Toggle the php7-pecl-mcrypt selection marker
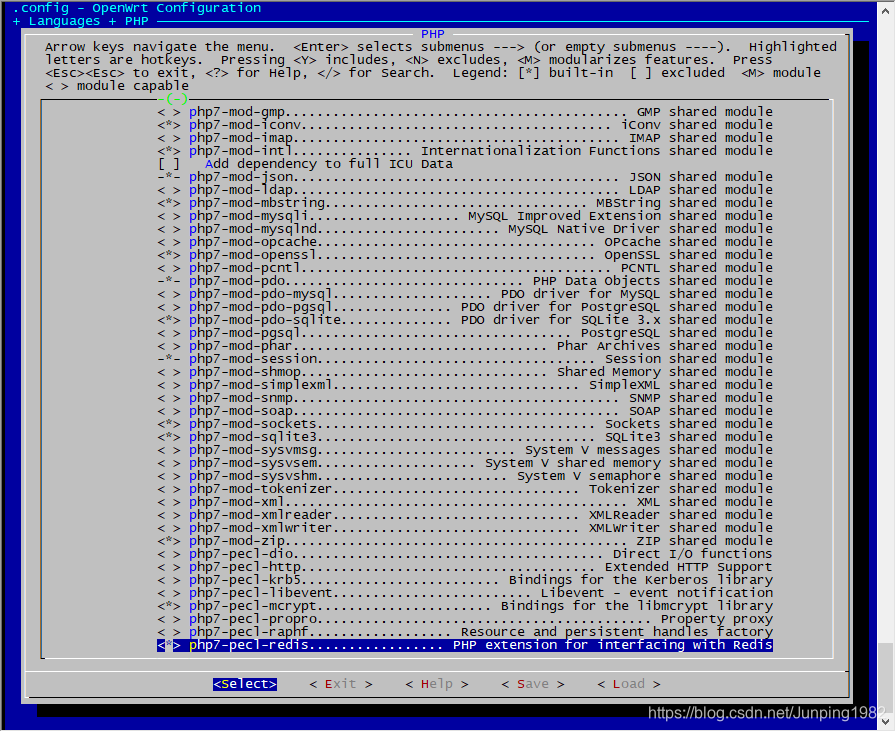 [169, 606]
